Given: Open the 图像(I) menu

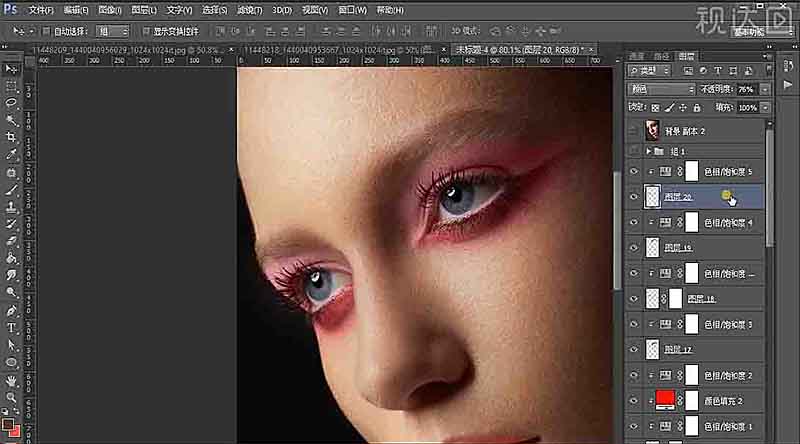Looking at the screenshot, I should point(109,10).
